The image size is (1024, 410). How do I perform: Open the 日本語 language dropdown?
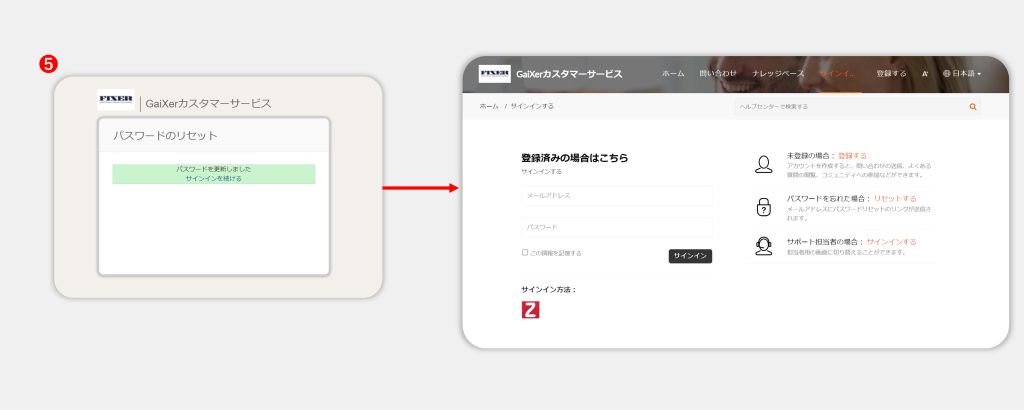point(962,74)
